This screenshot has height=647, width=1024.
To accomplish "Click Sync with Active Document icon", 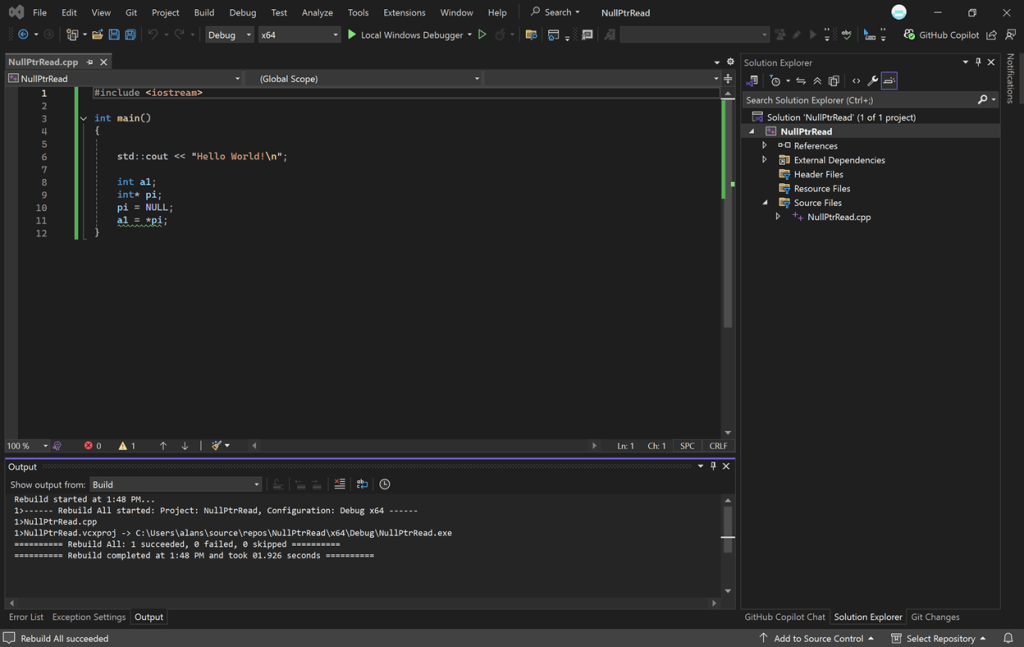I will (800, 81).
